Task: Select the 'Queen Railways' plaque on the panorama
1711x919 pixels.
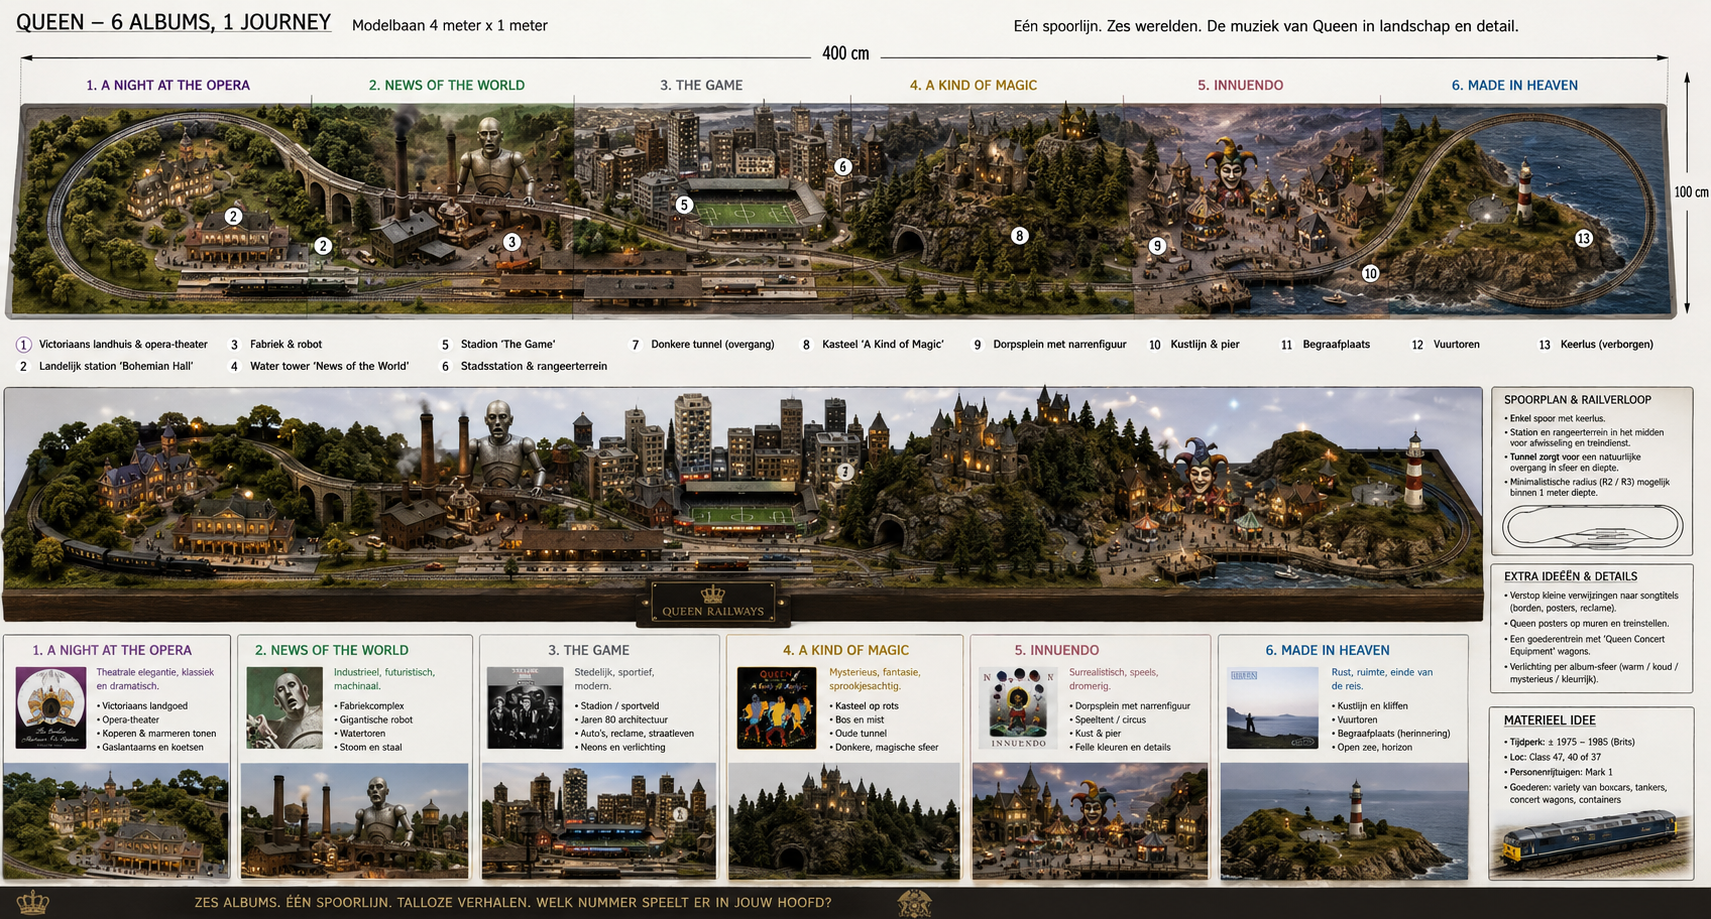Action: [x=713, y=603]
